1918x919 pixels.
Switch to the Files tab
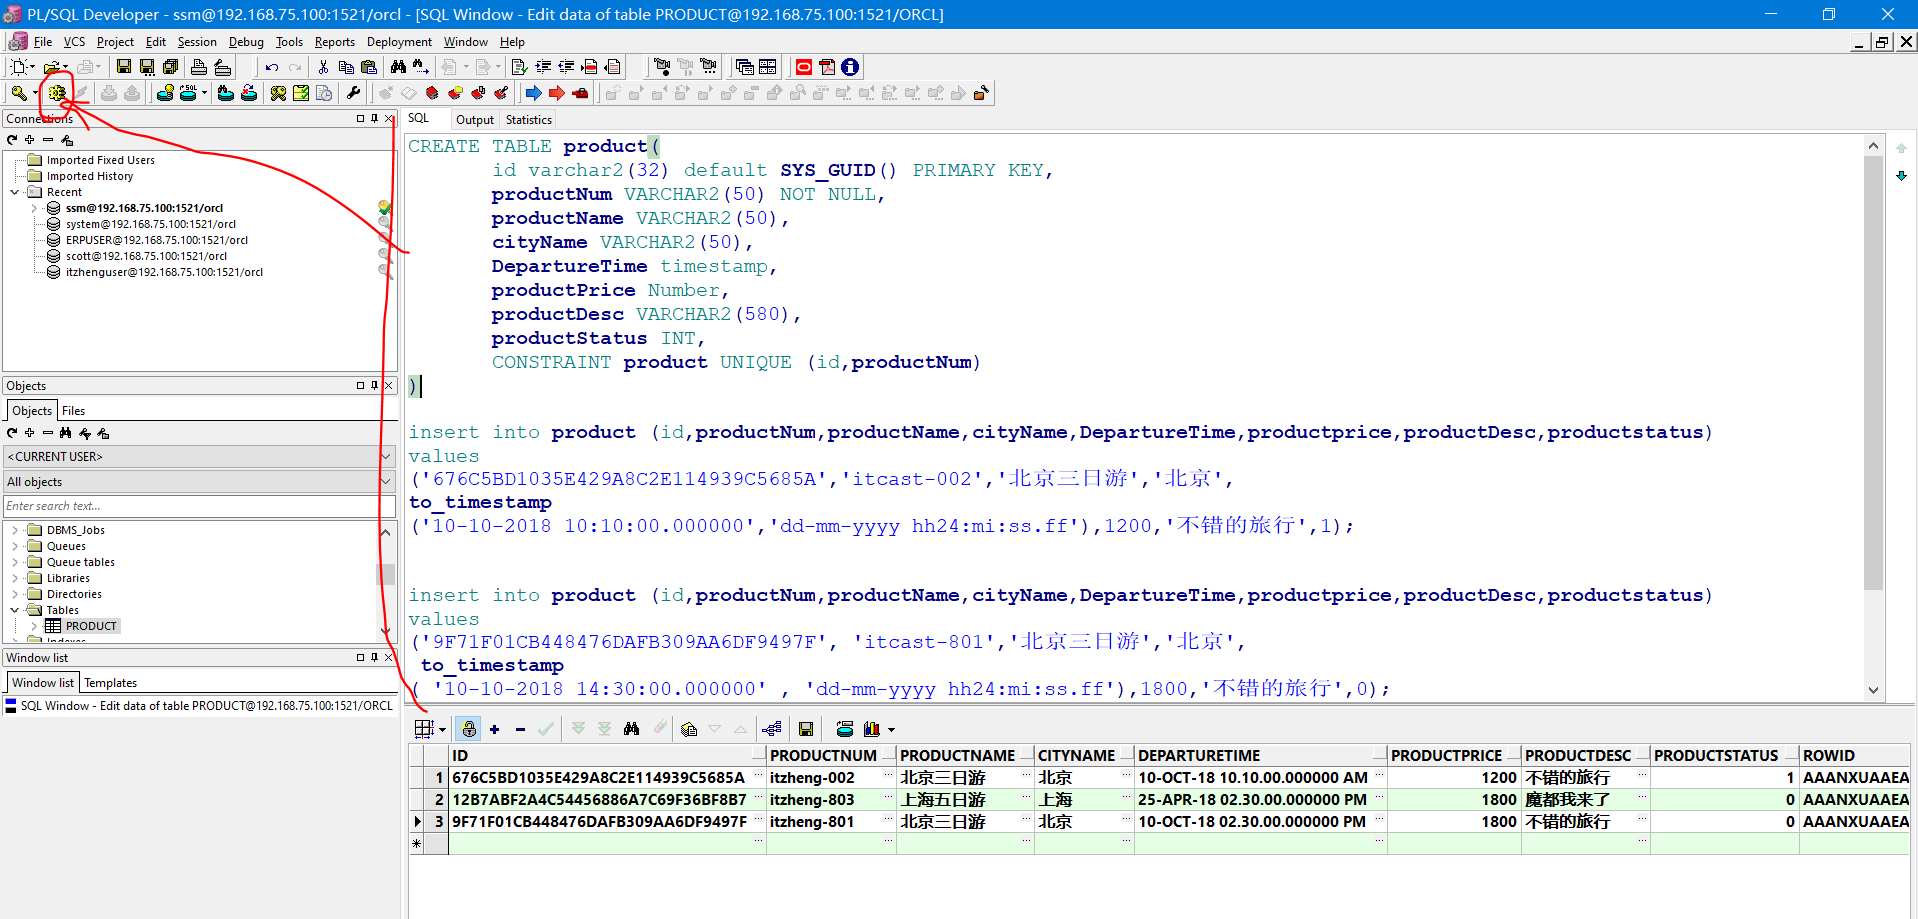click(x=73, y=411)
